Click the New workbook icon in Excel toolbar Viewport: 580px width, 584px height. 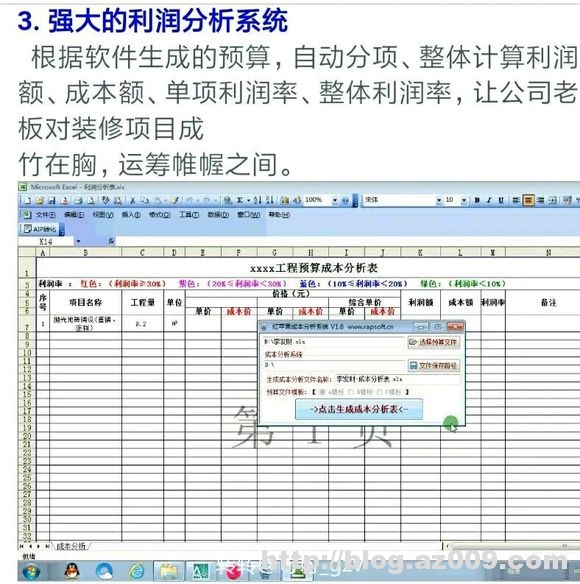[28, 200]
